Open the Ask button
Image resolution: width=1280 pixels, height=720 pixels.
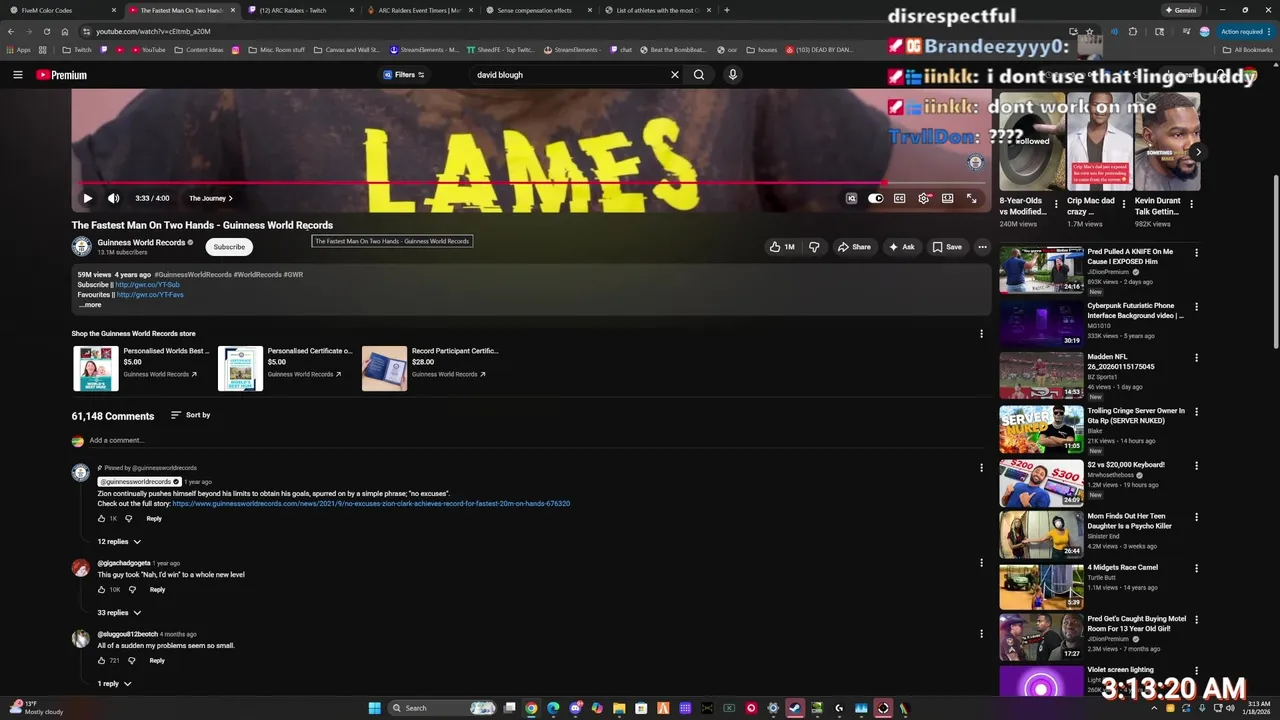(x=901, y=247)
